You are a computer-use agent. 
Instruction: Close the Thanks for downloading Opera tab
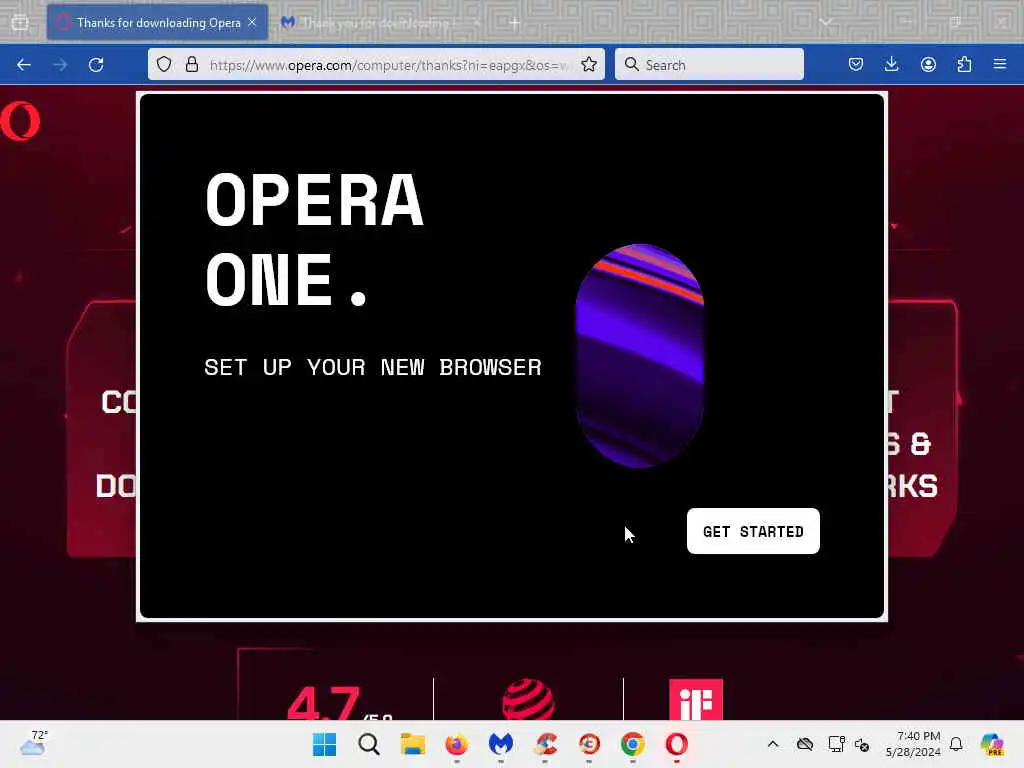tap(252, 22)
